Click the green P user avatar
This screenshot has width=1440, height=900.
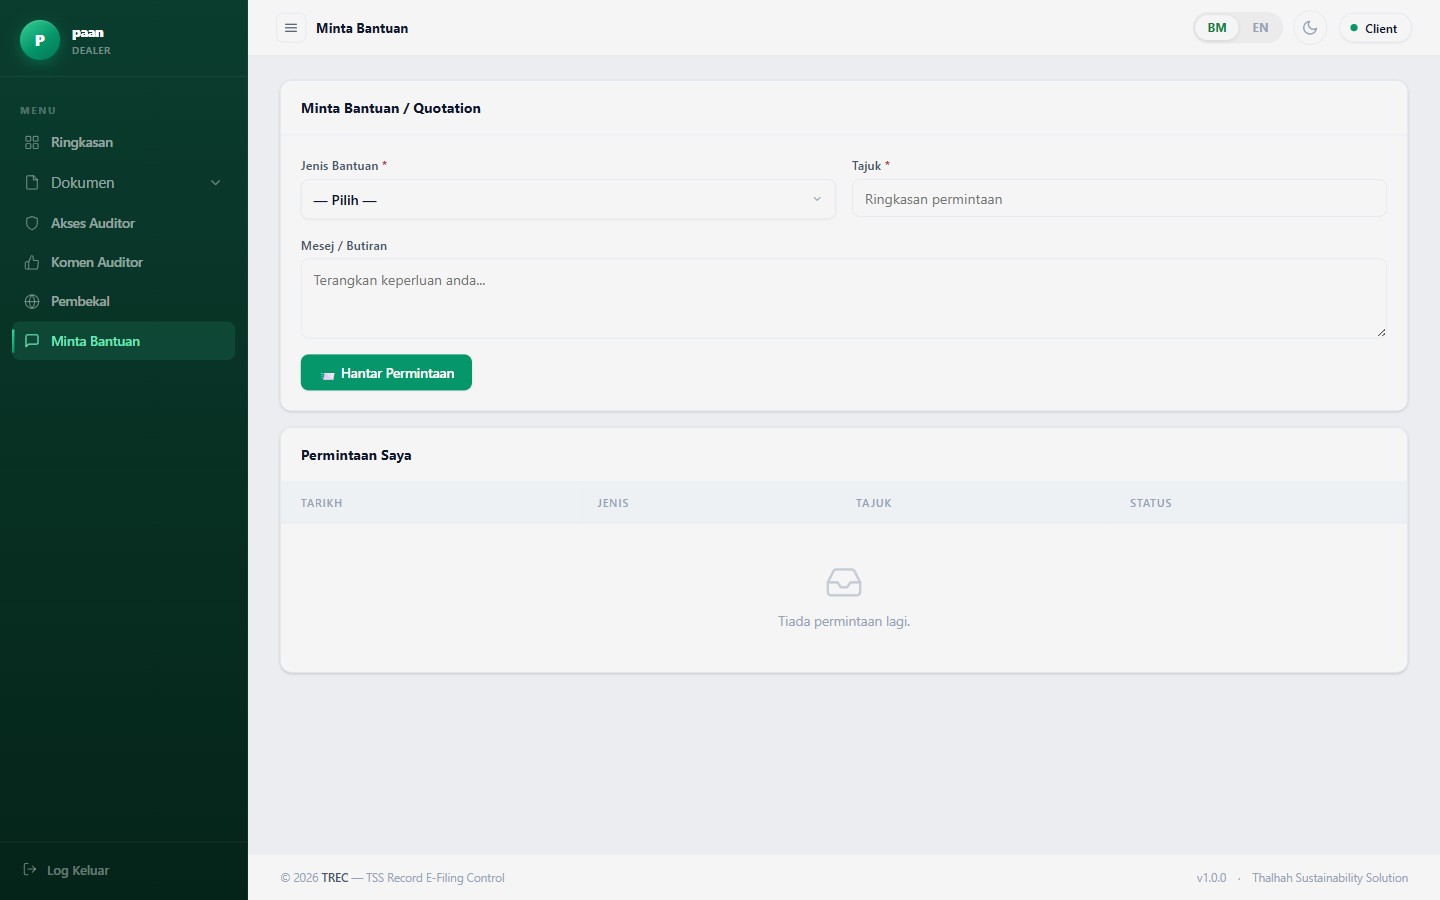pos(40,40)
